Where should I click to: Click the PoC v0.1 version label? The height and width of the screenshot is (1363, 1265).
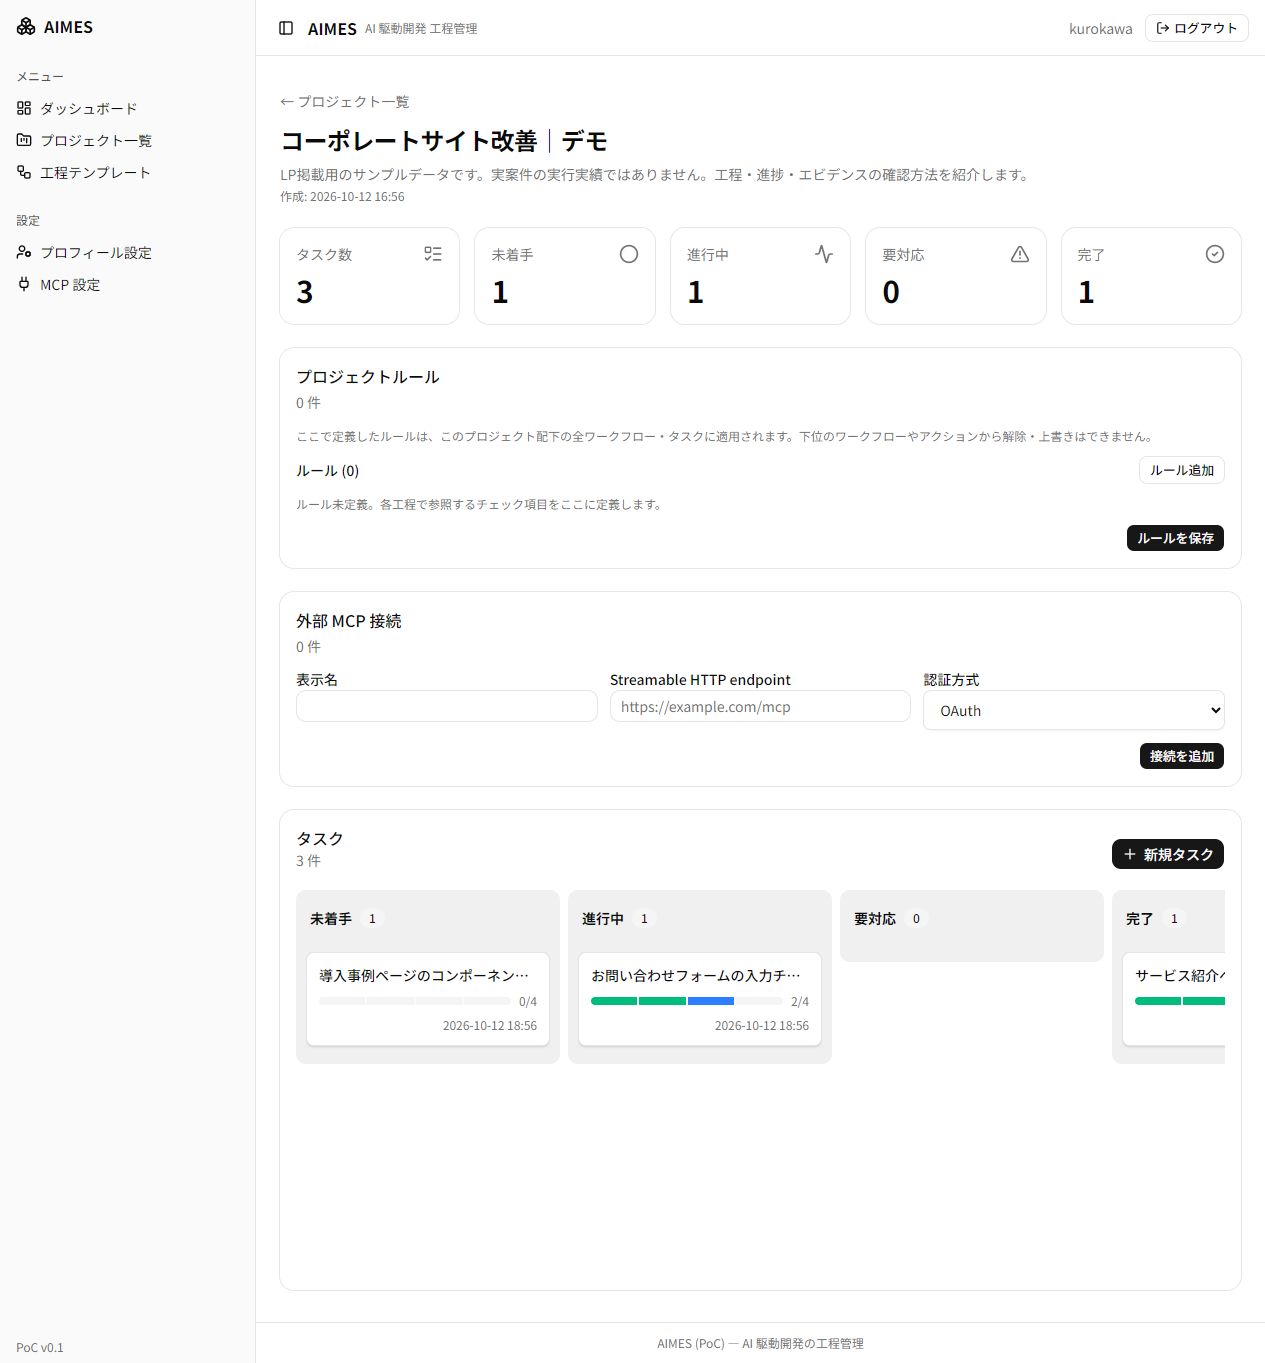40,1347
